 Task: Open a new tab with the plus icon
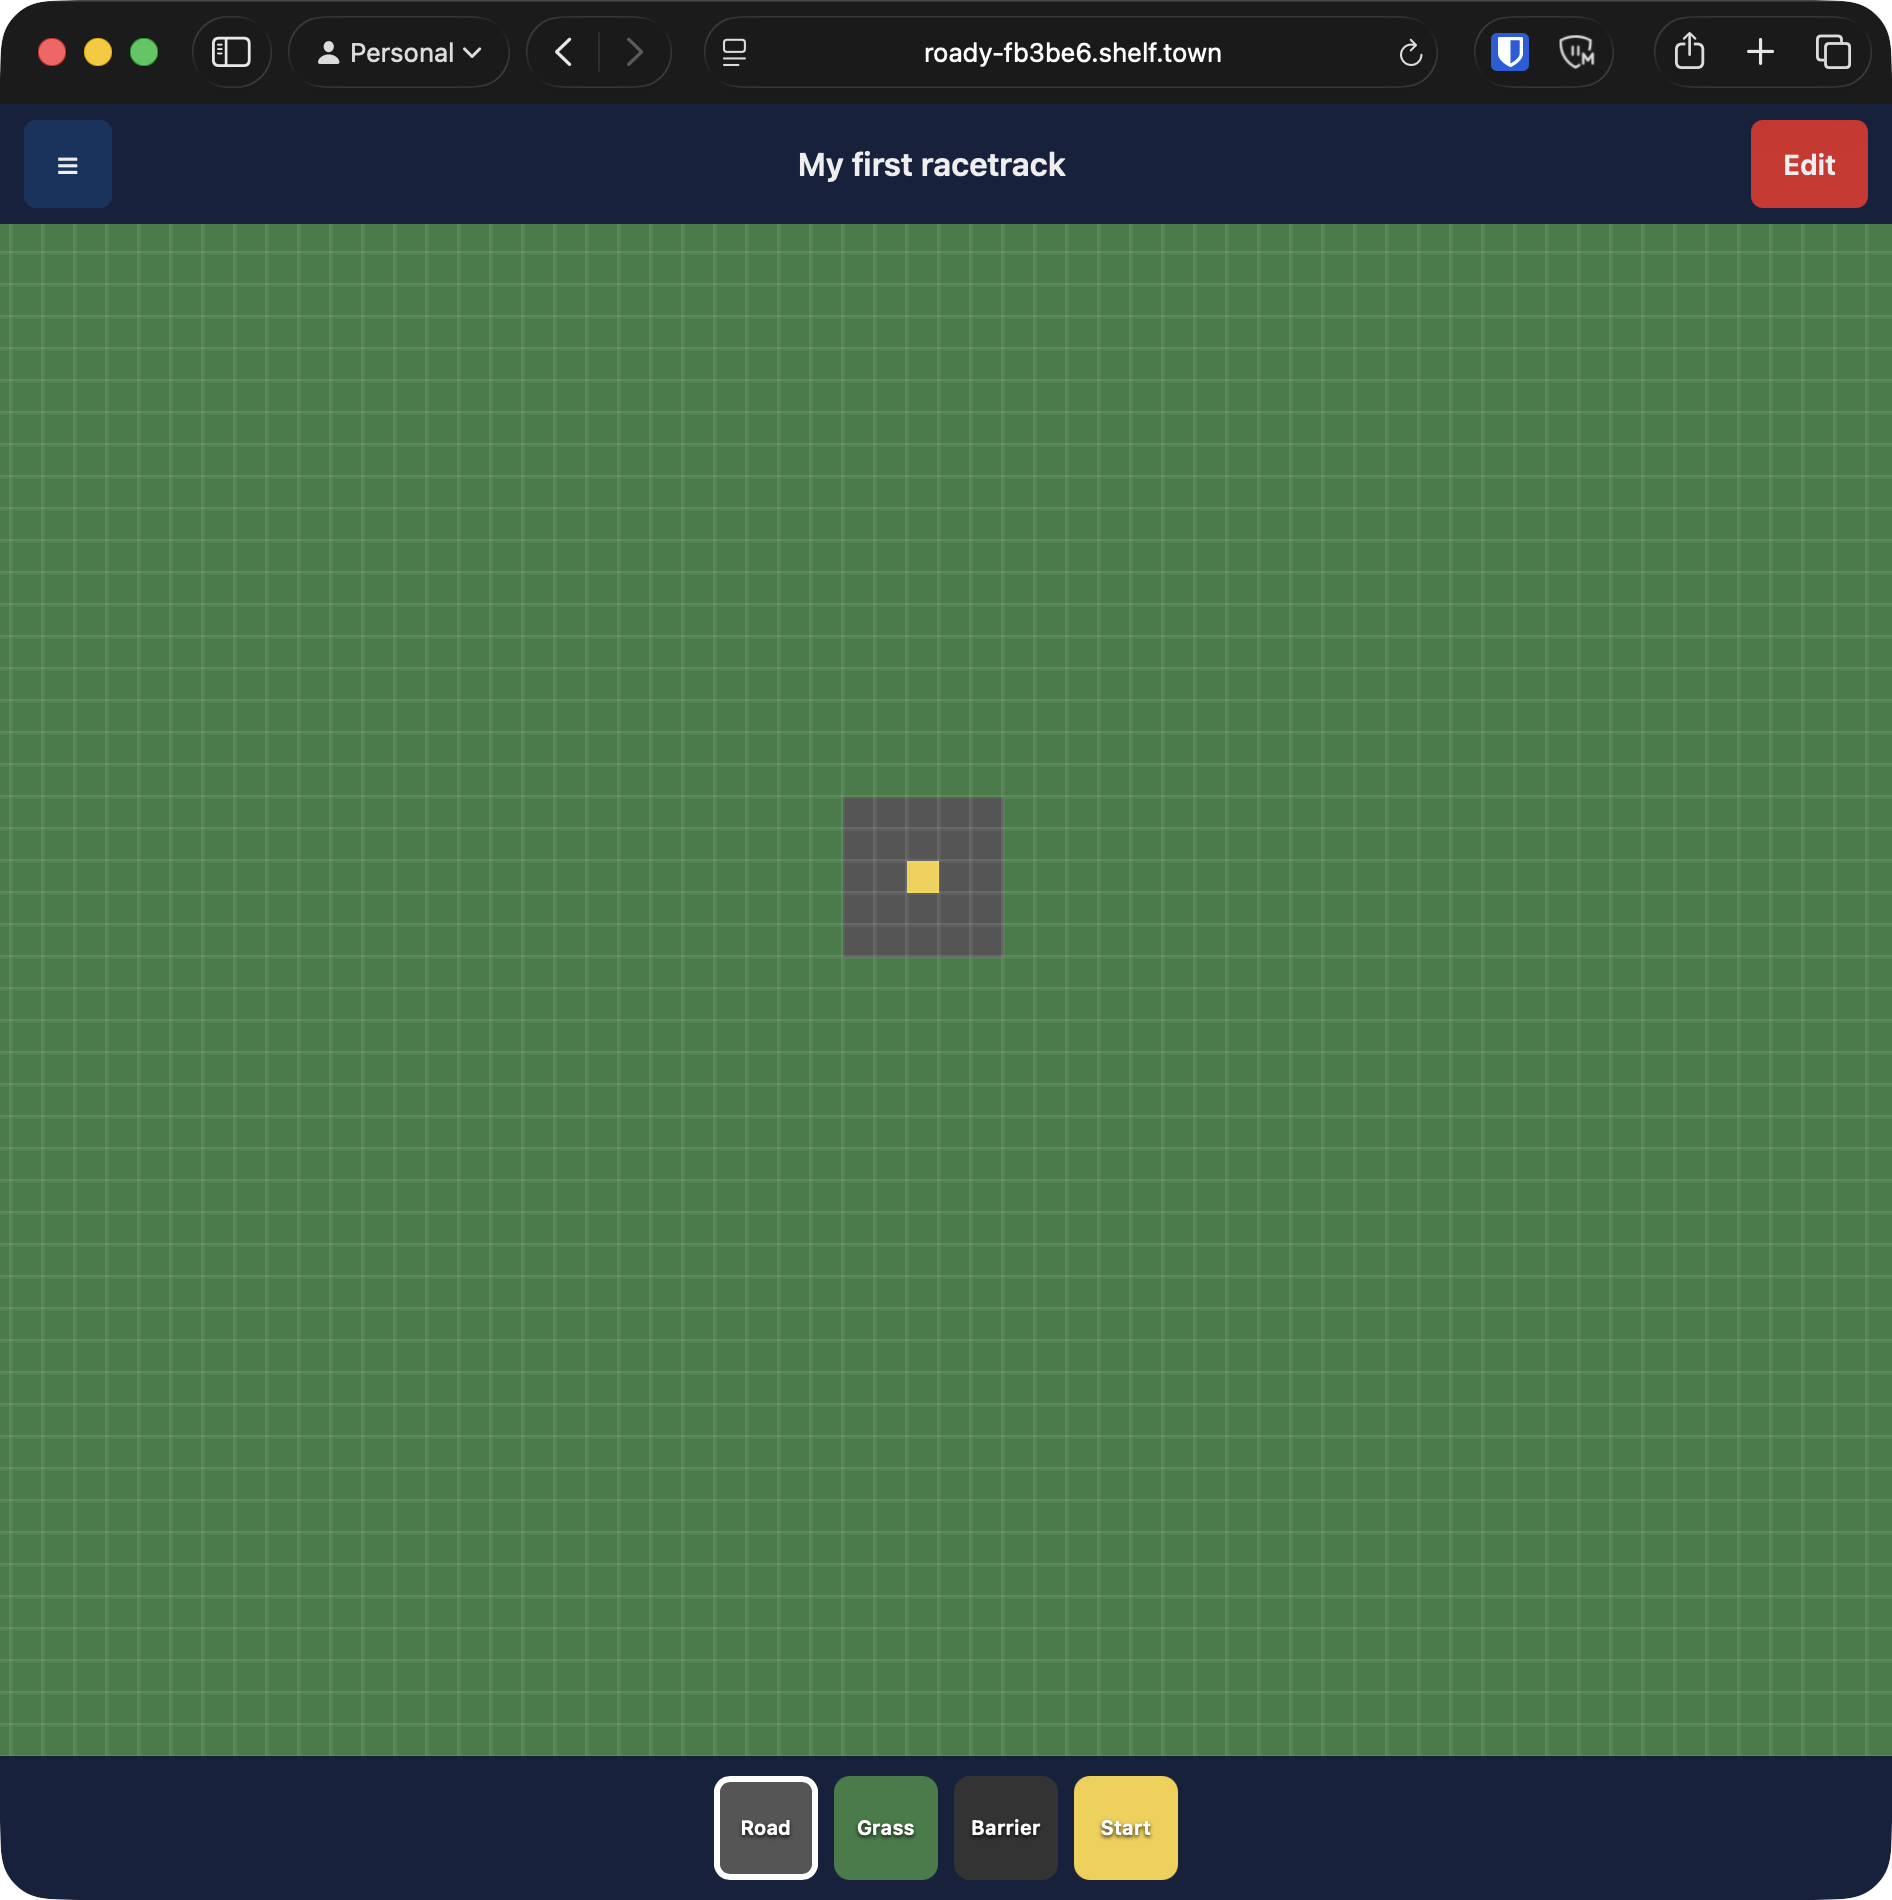[1760, 52]
